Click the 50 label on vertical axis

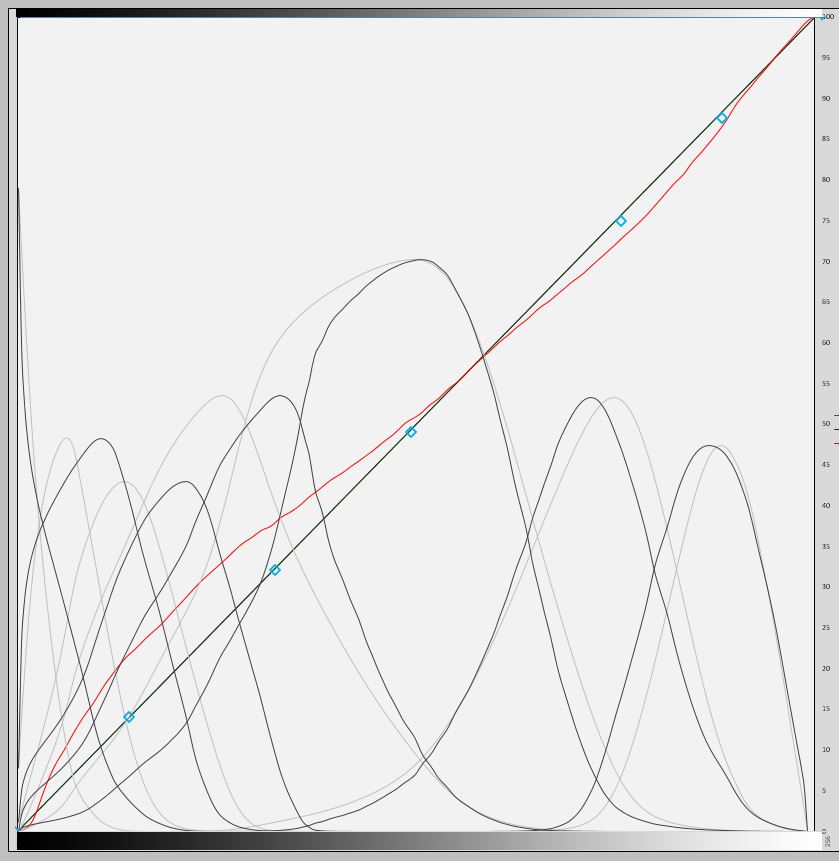pyautogui.click(x=826, y=424)
